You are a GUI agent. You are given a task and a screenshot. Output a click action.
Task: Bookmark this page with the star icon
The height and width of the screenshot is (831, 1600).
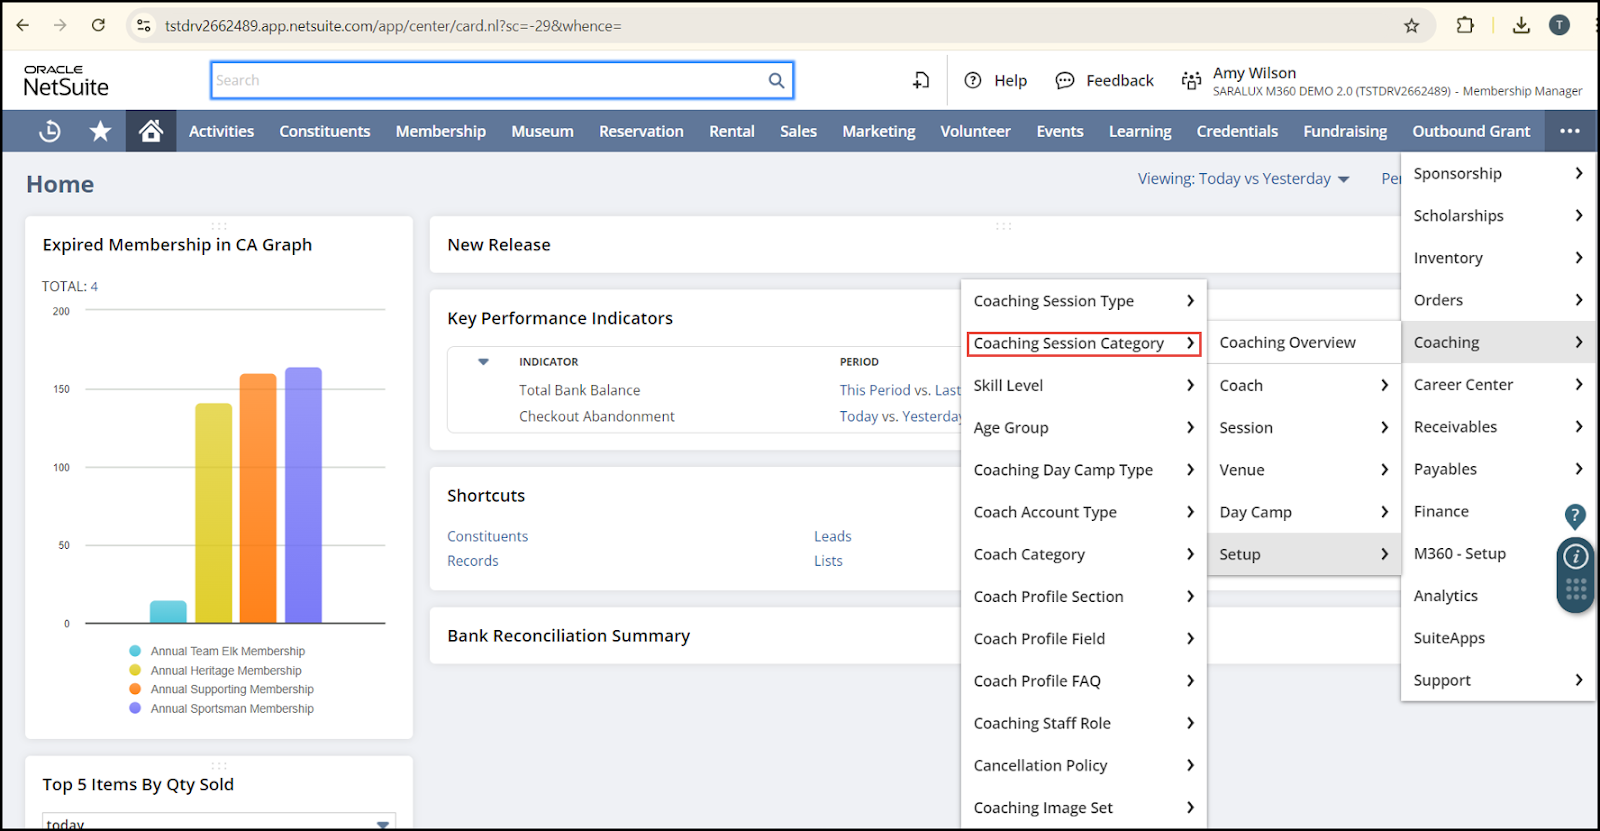1411,26
